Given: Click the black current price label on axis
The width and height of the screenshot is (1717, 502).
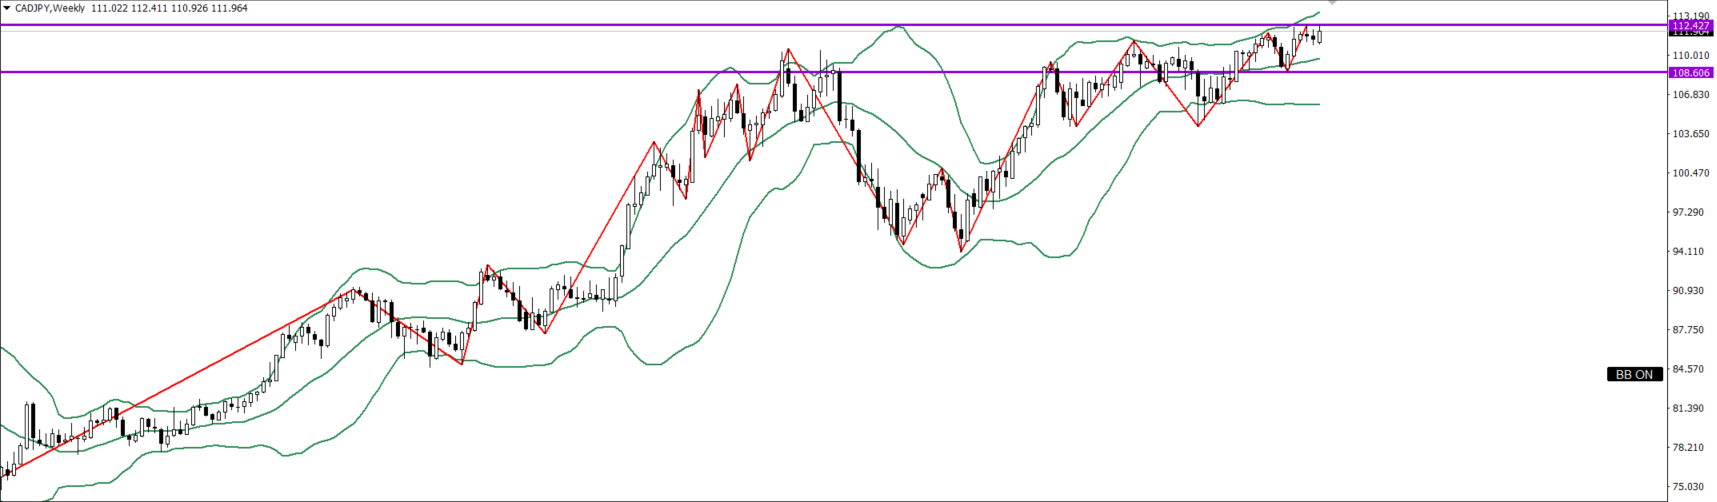Looking at the screenshot, I should click(x=1690, y=33).
